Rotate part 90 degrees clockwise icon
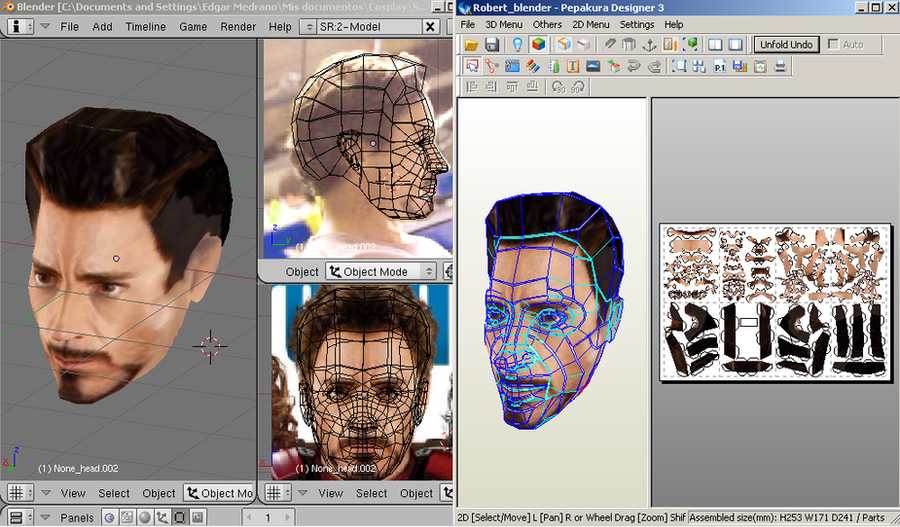 click(x=578, y=87)
